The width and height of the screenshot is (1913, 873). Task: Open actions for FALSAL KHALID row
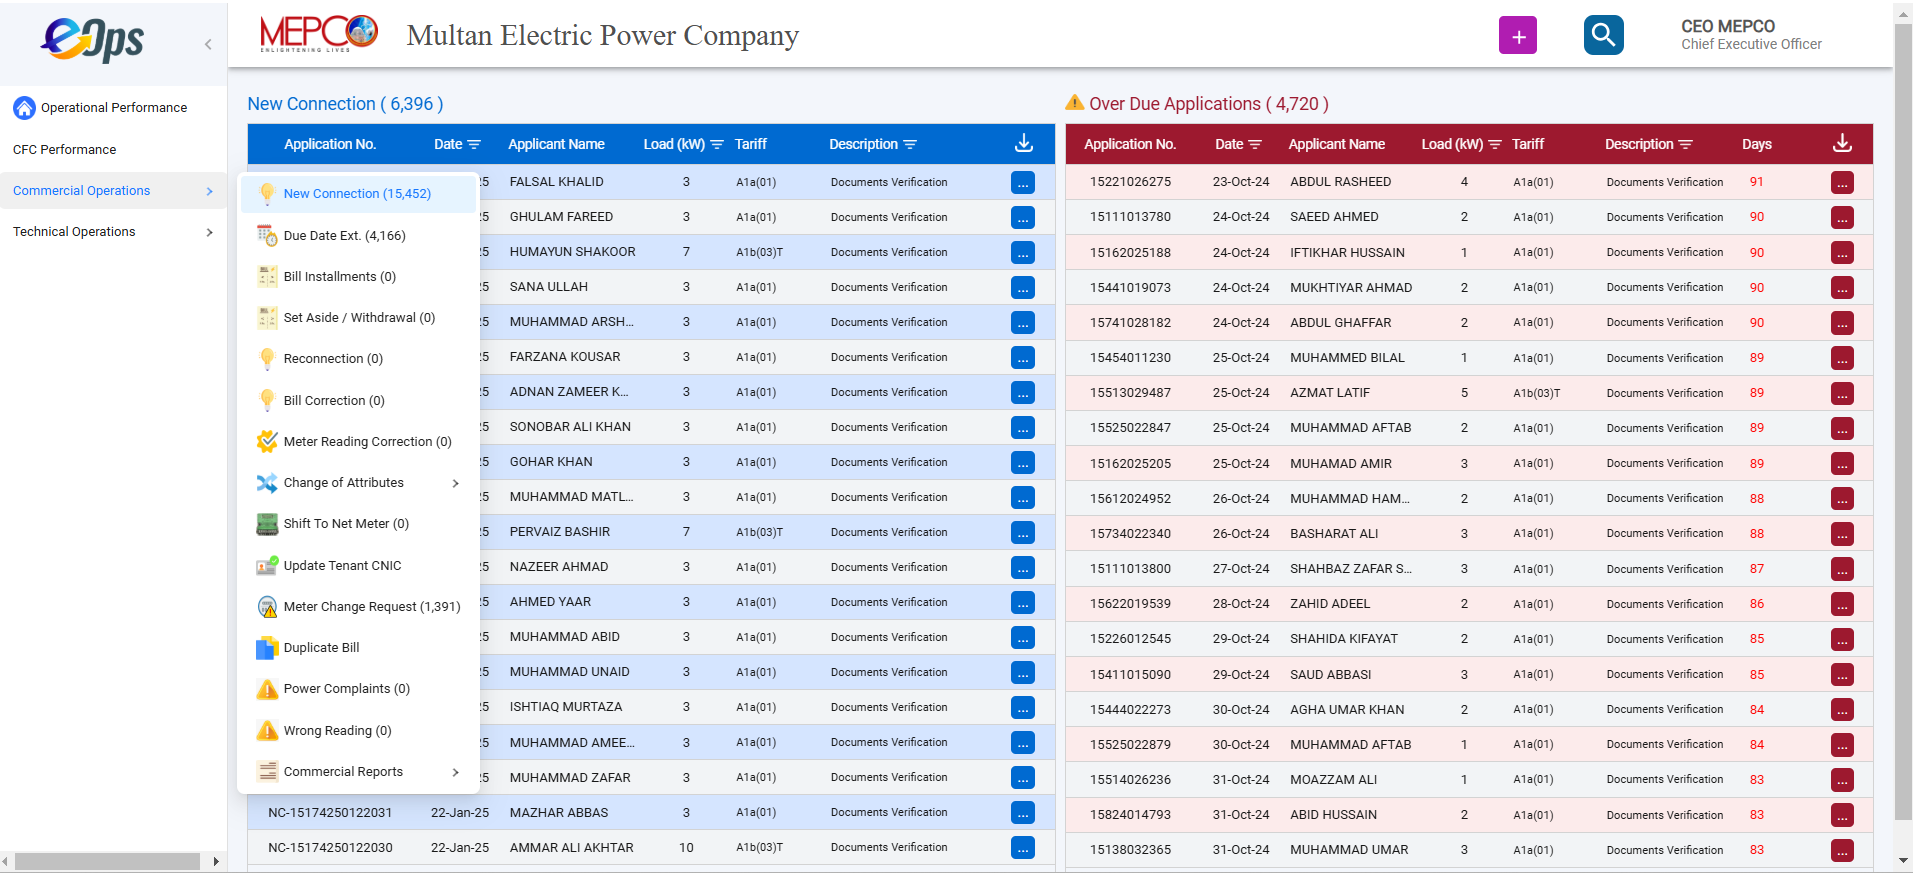click(1022, 183)
